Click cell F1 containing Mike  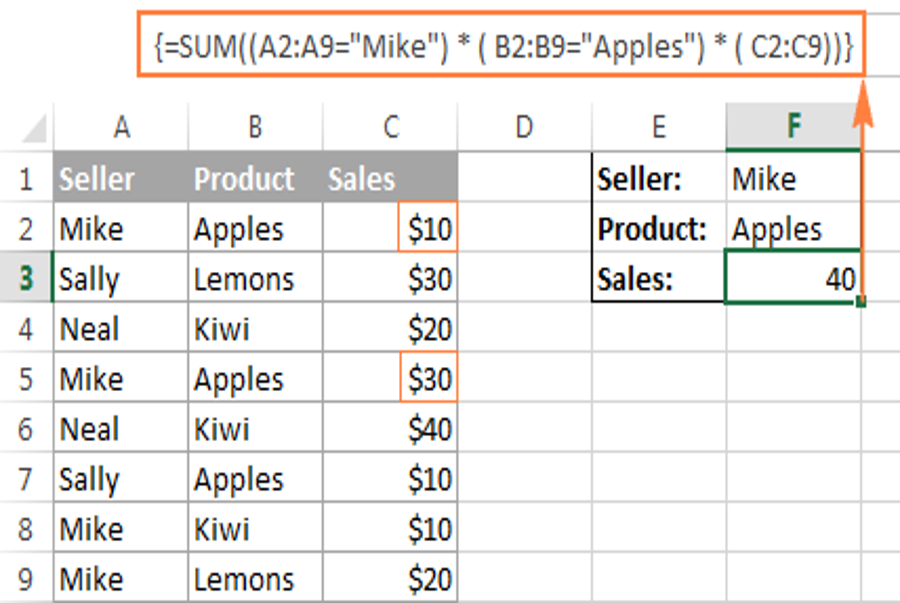(792, 179)
